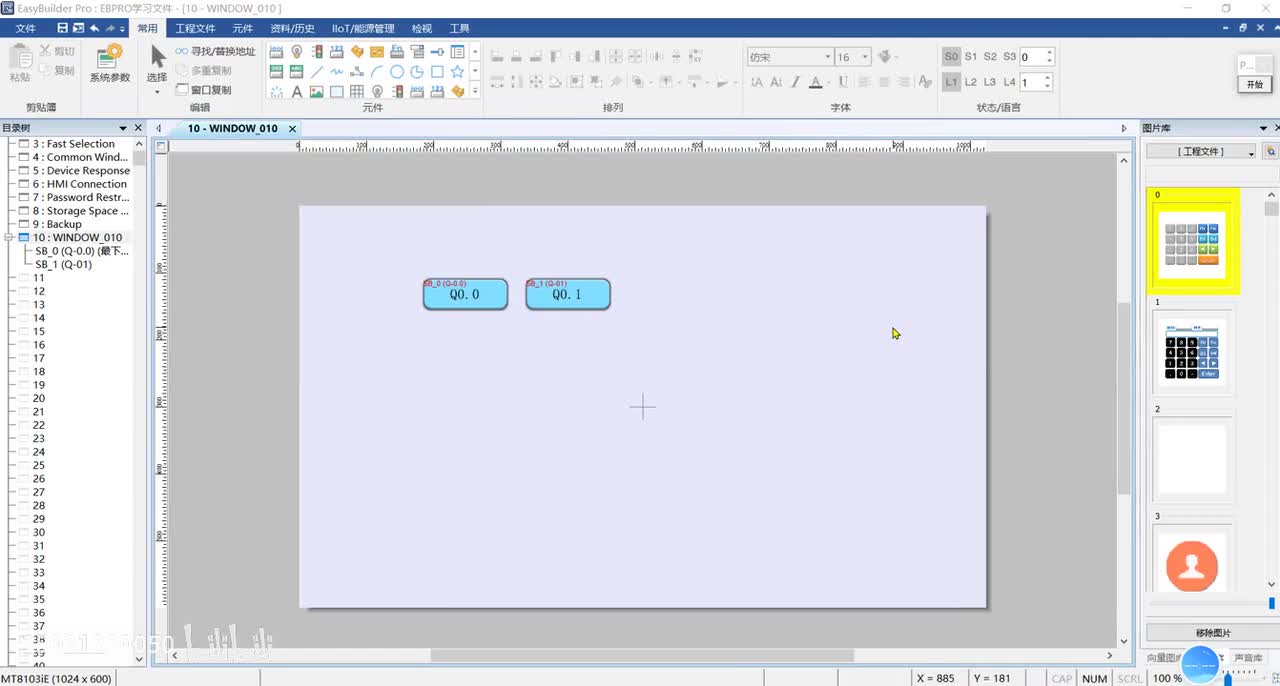Switch to the 工程文件 ribbon tab
1280x686 pixels.
(x=195, y=28)
